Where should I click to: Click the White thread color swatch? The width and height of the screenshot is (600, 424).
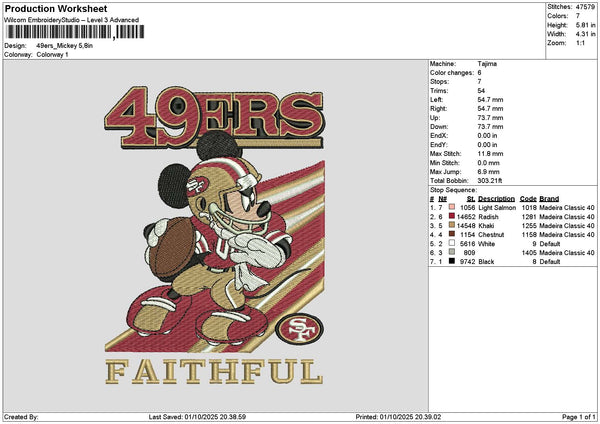(452, 243)
